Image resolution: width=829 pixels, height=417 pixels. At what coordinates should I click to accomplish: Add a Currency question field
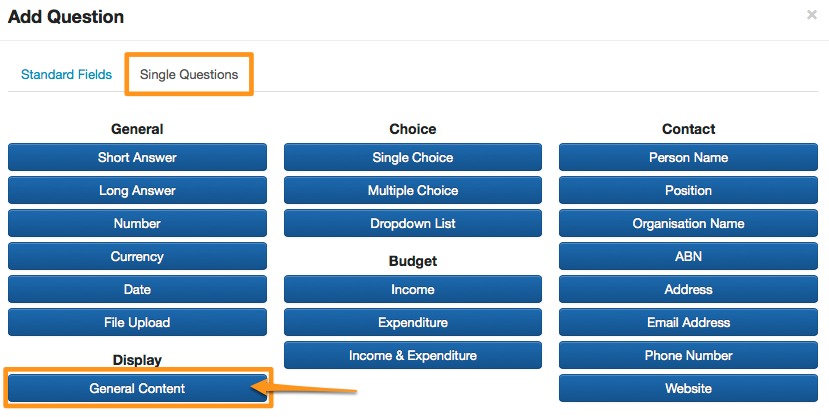[137, 256]
